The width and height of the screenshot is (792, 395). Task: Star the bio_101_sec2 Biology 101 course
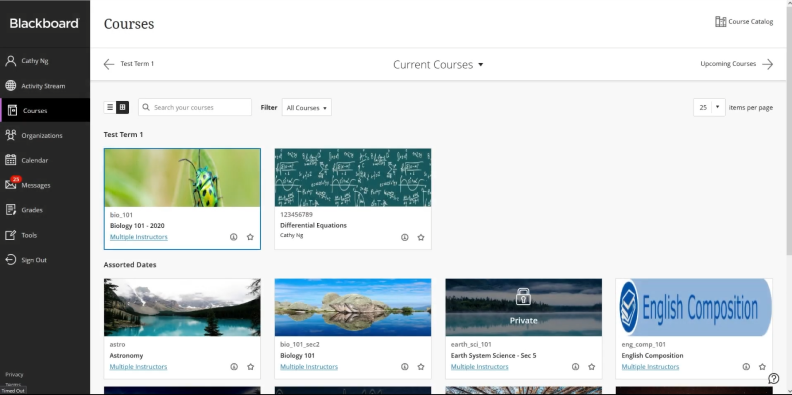click(x=421, y=367)
